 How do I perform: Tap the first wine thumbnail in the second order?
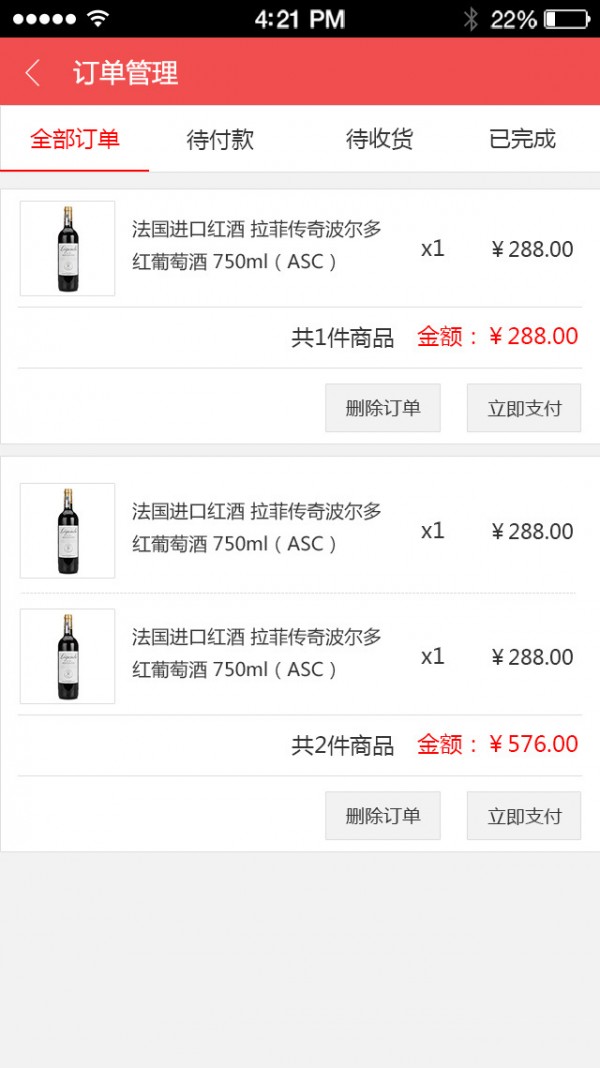pyautogui.click(x=68, y=531)
